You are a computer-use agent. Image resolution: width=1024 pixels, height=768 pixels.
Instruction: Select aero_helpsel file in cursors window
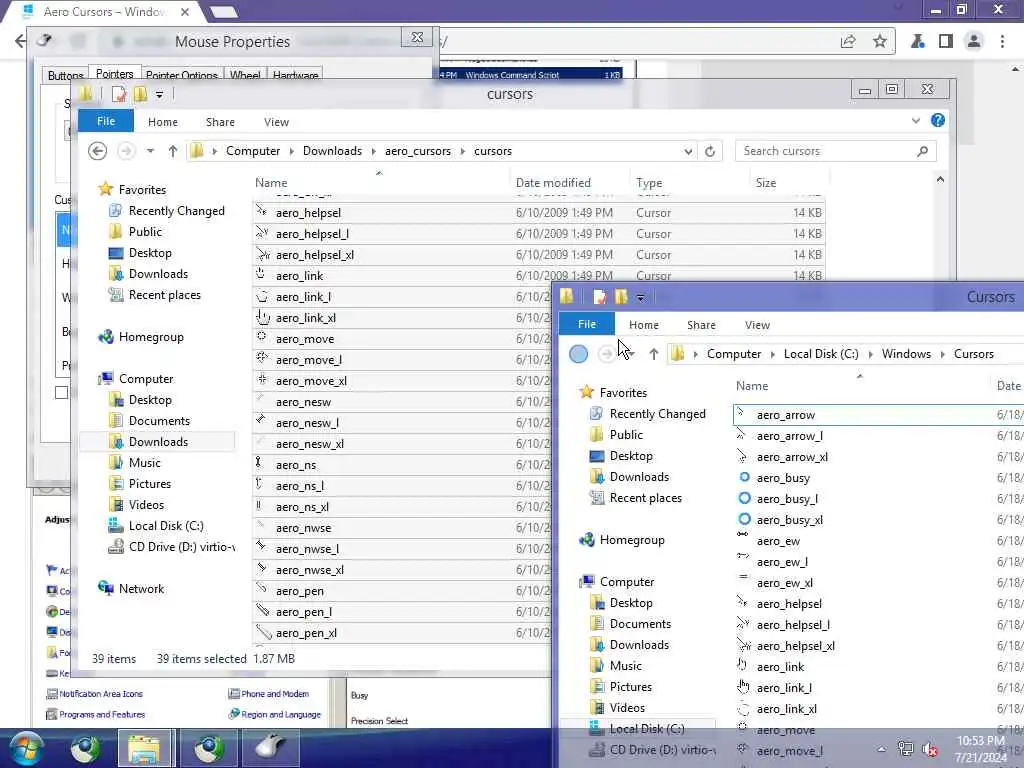click(308, 213)
